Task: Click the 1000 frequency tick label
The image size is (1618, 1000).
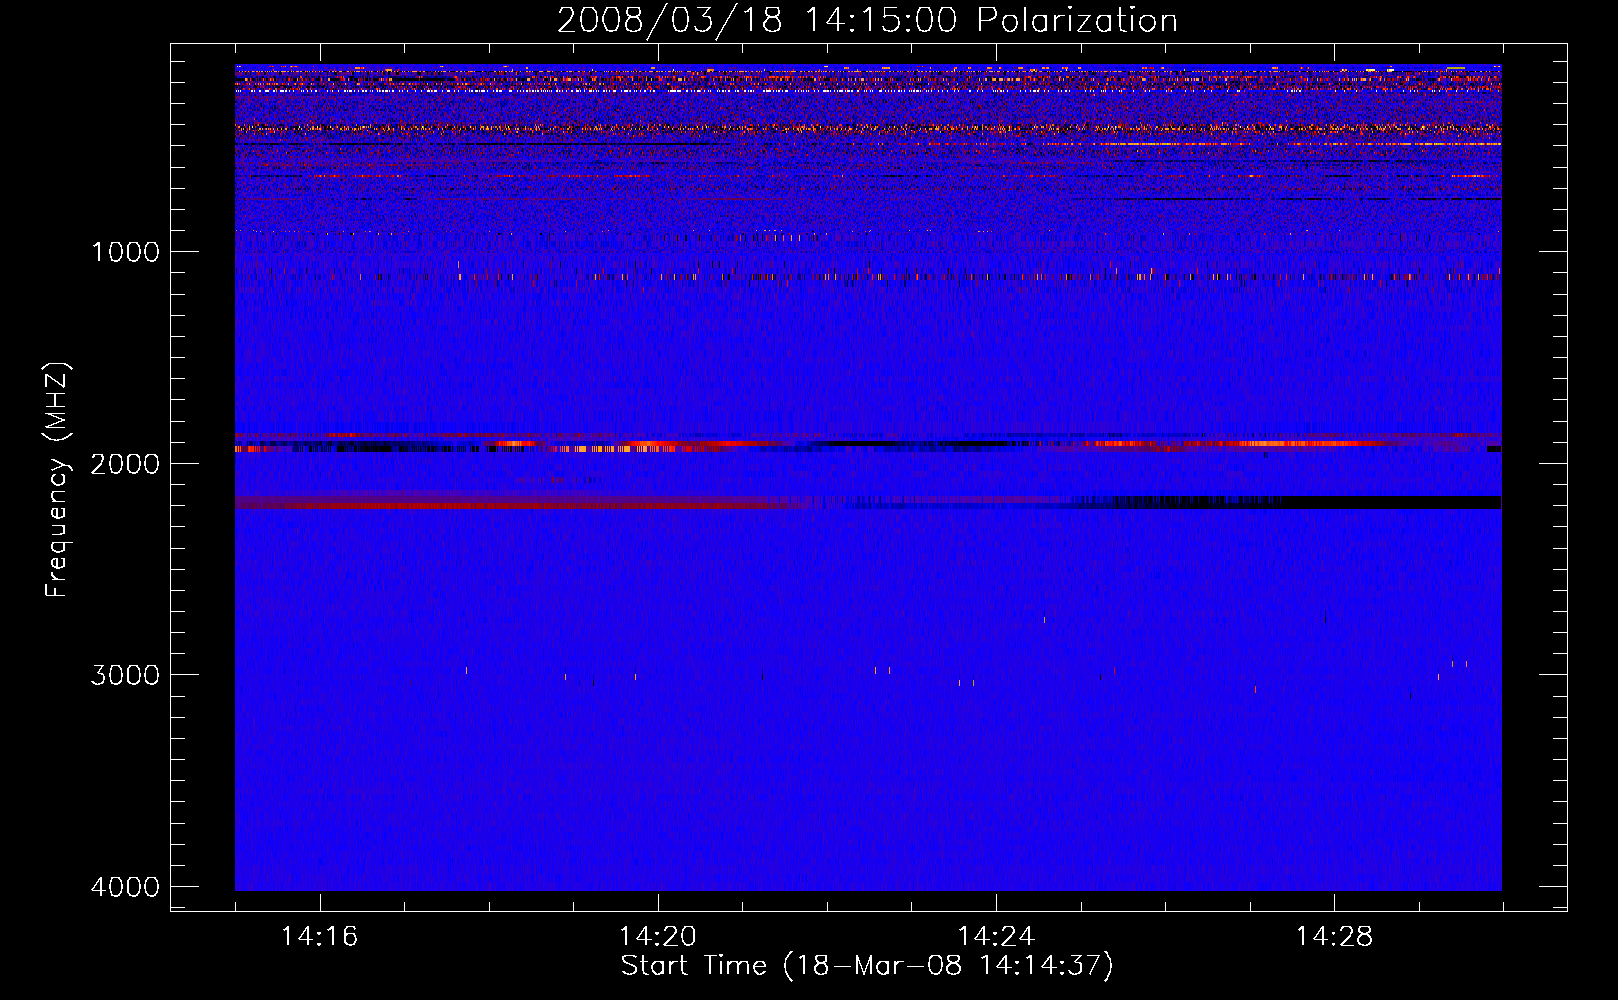Action: (x=125, y=252)
